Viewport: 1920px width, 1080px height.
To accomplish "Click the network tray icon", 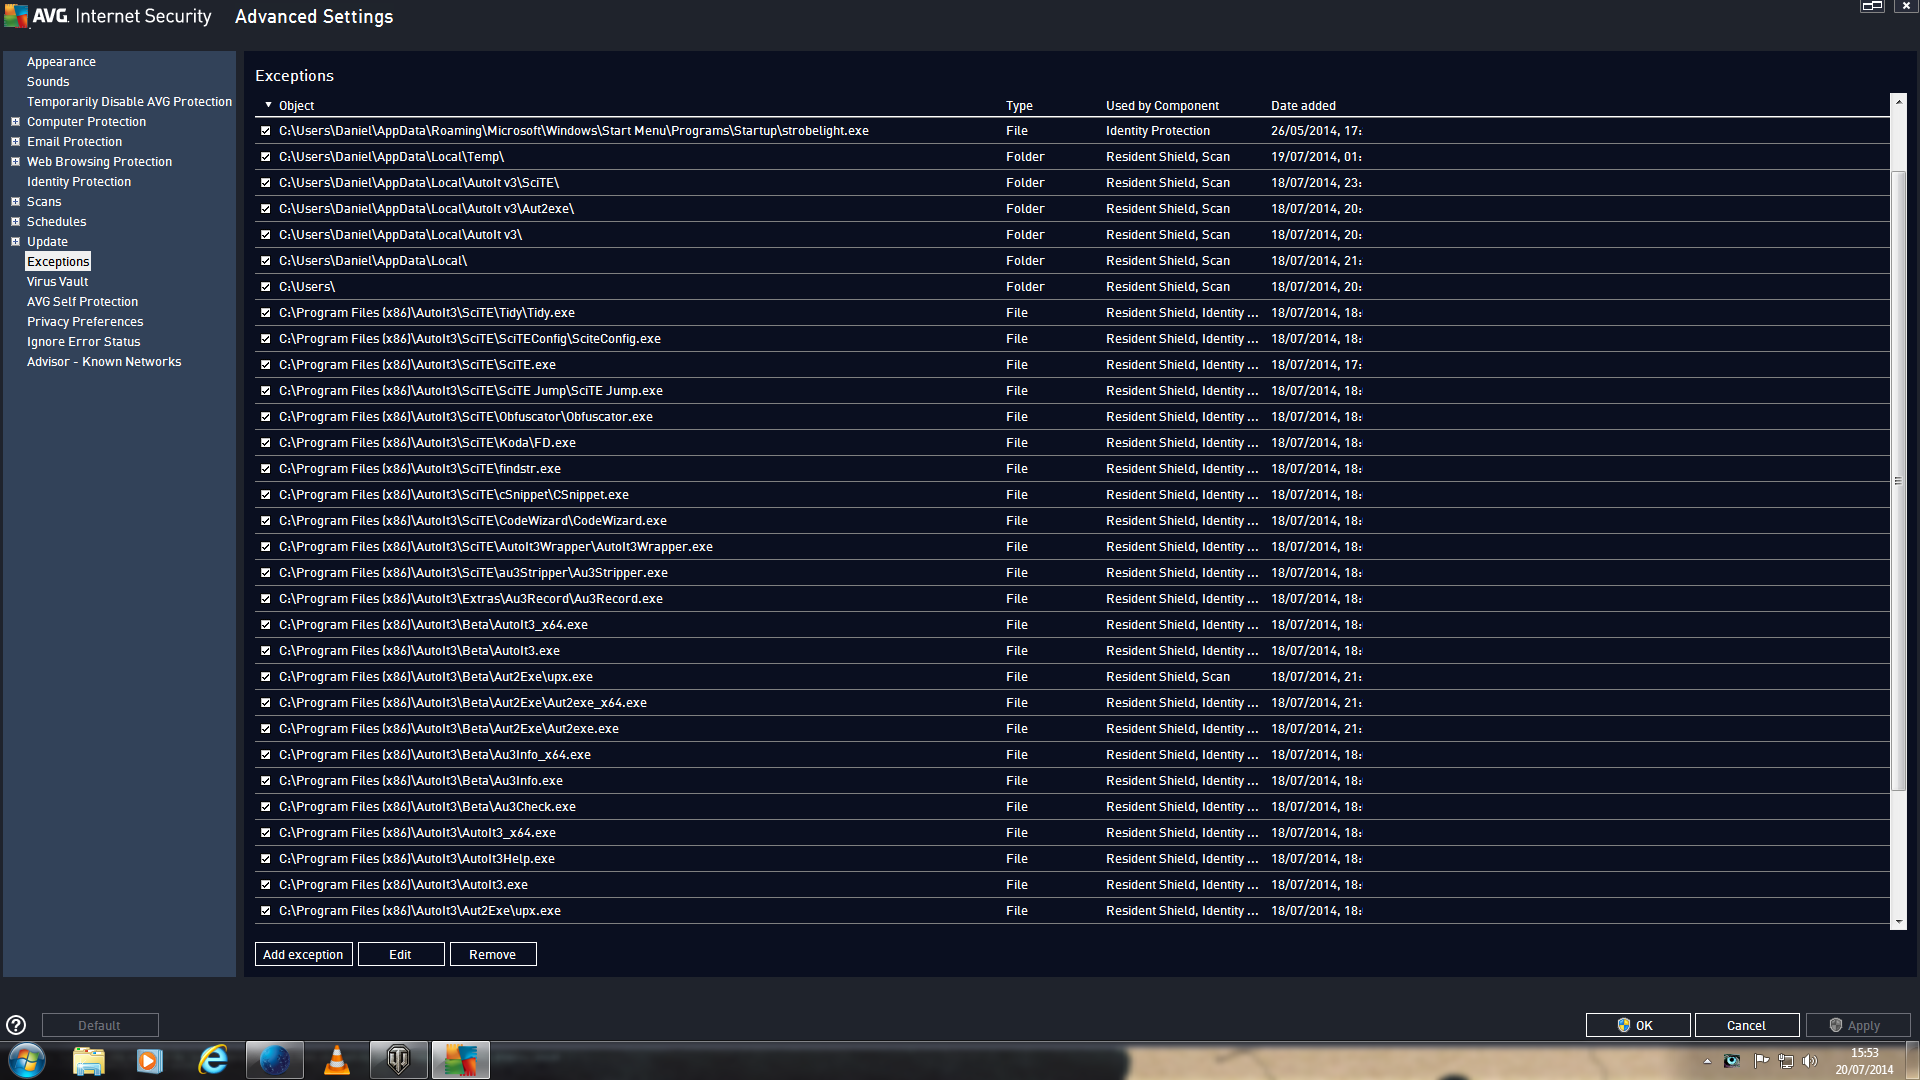I will (1786, 1061).
